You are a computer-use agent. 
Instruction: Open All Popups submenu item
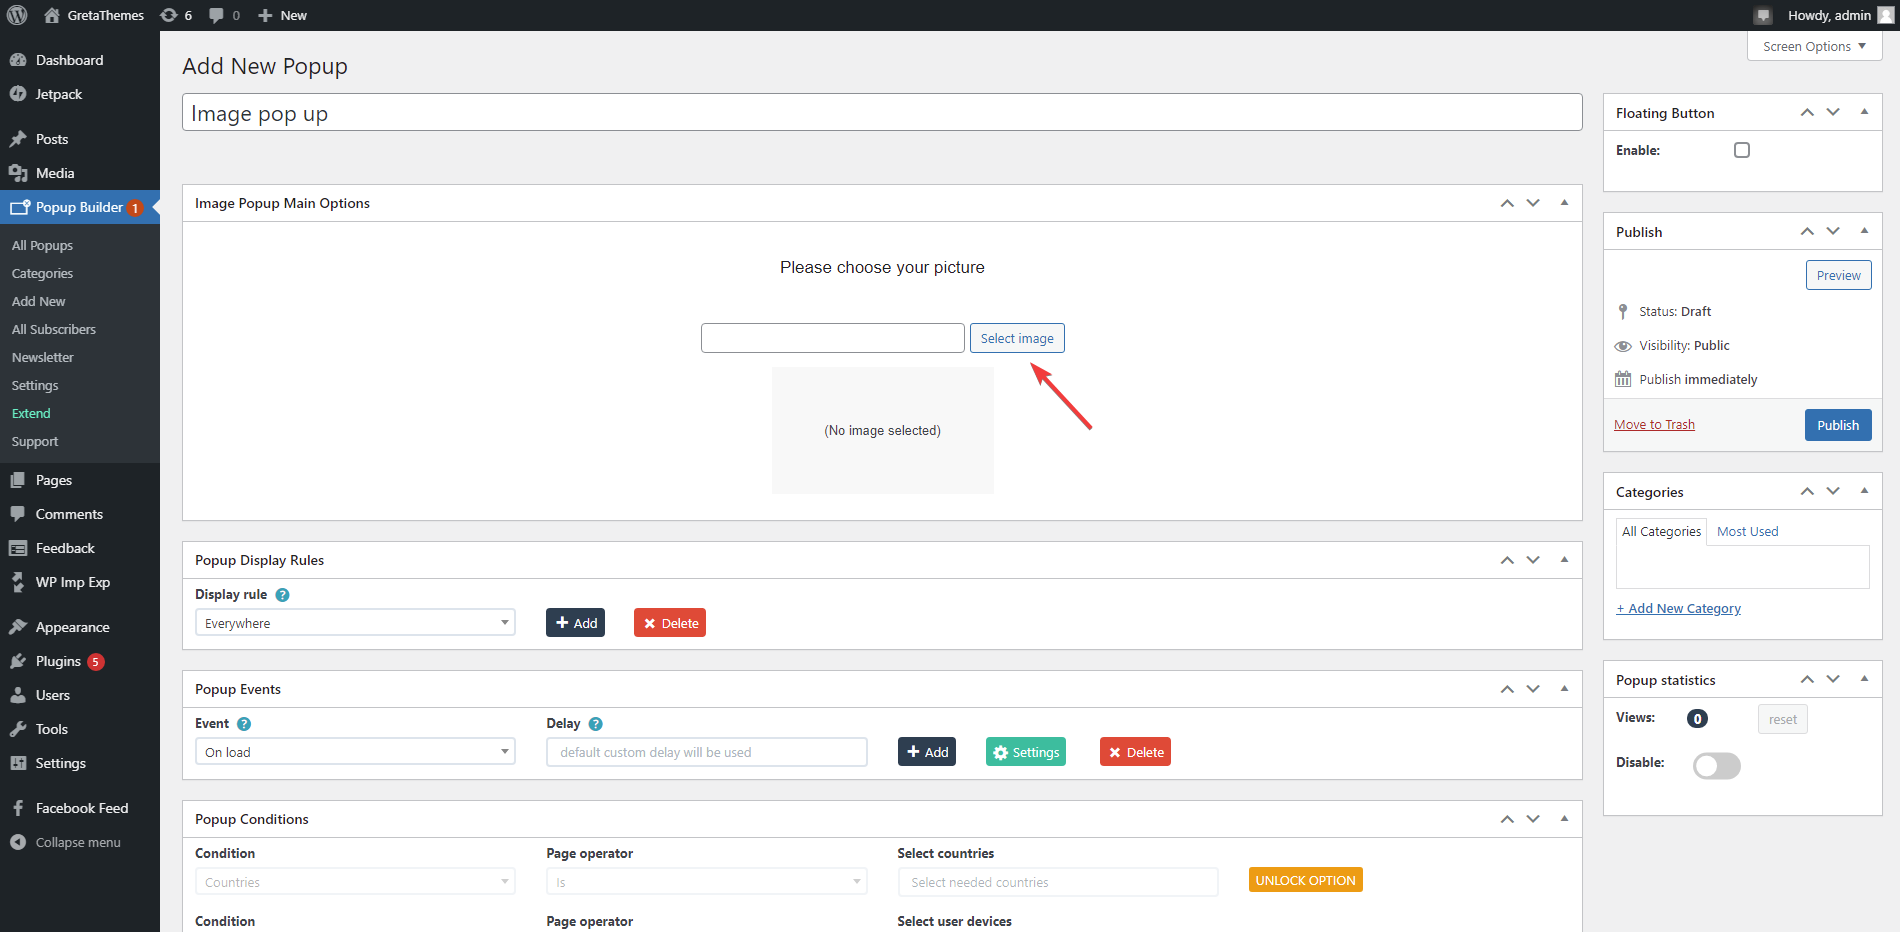pyautogui.click(x=42, y=245)
